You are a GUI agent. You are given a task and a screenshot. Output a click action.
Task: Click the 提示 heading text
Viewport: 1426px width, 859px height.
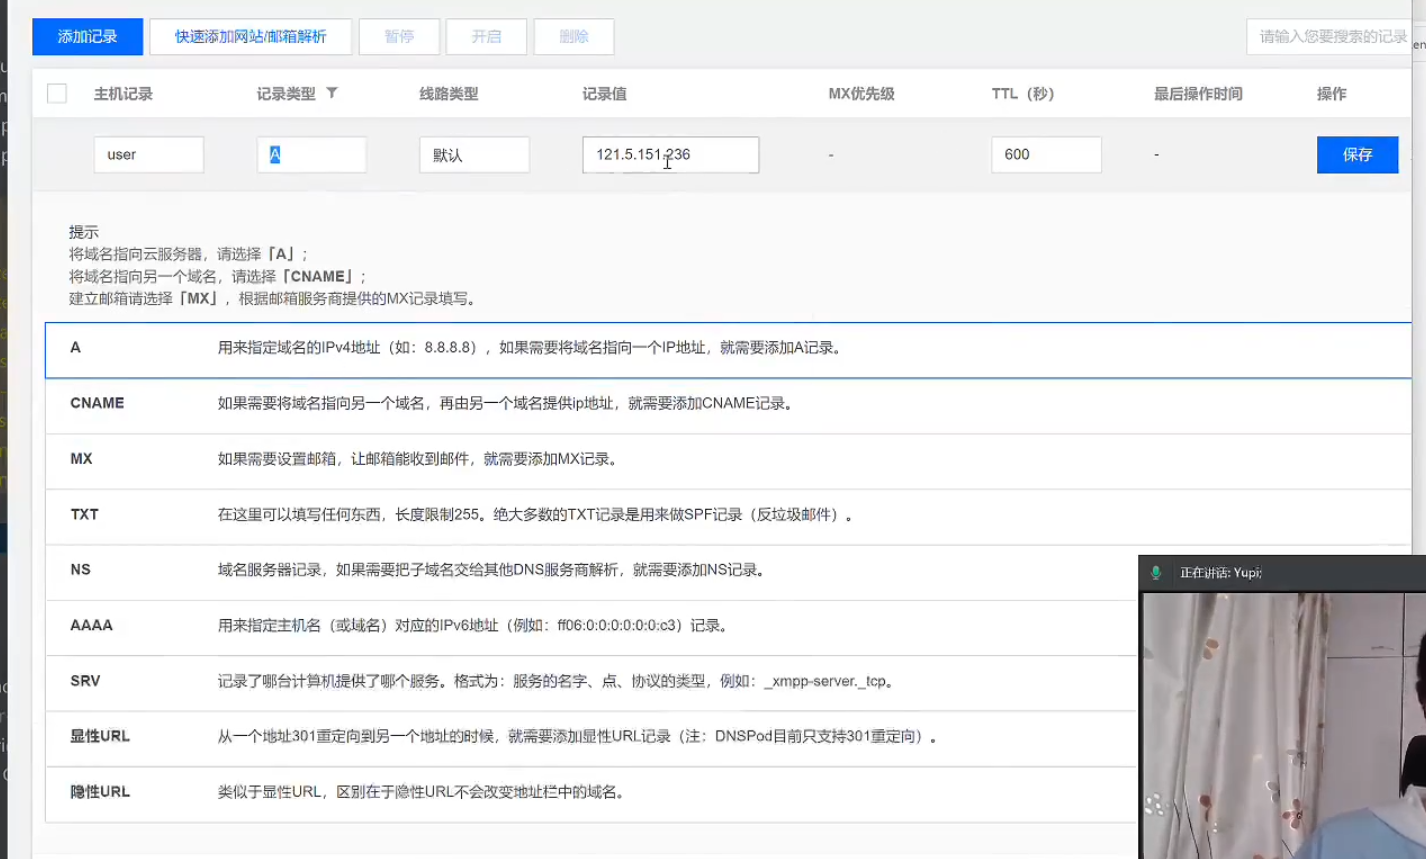coord(84,232)
